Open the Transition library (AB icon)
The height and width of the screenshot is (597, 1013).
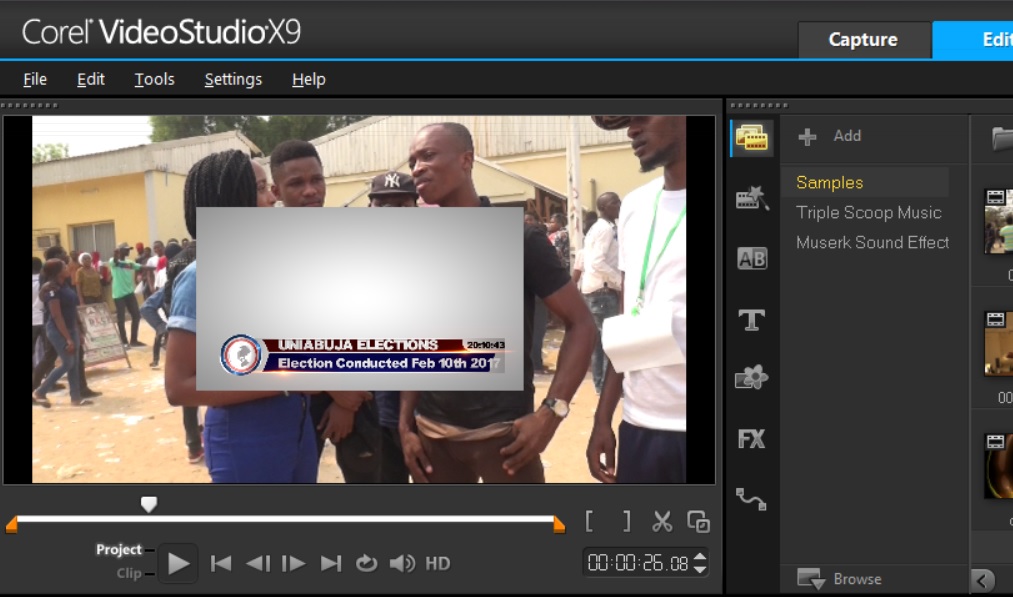752,258
